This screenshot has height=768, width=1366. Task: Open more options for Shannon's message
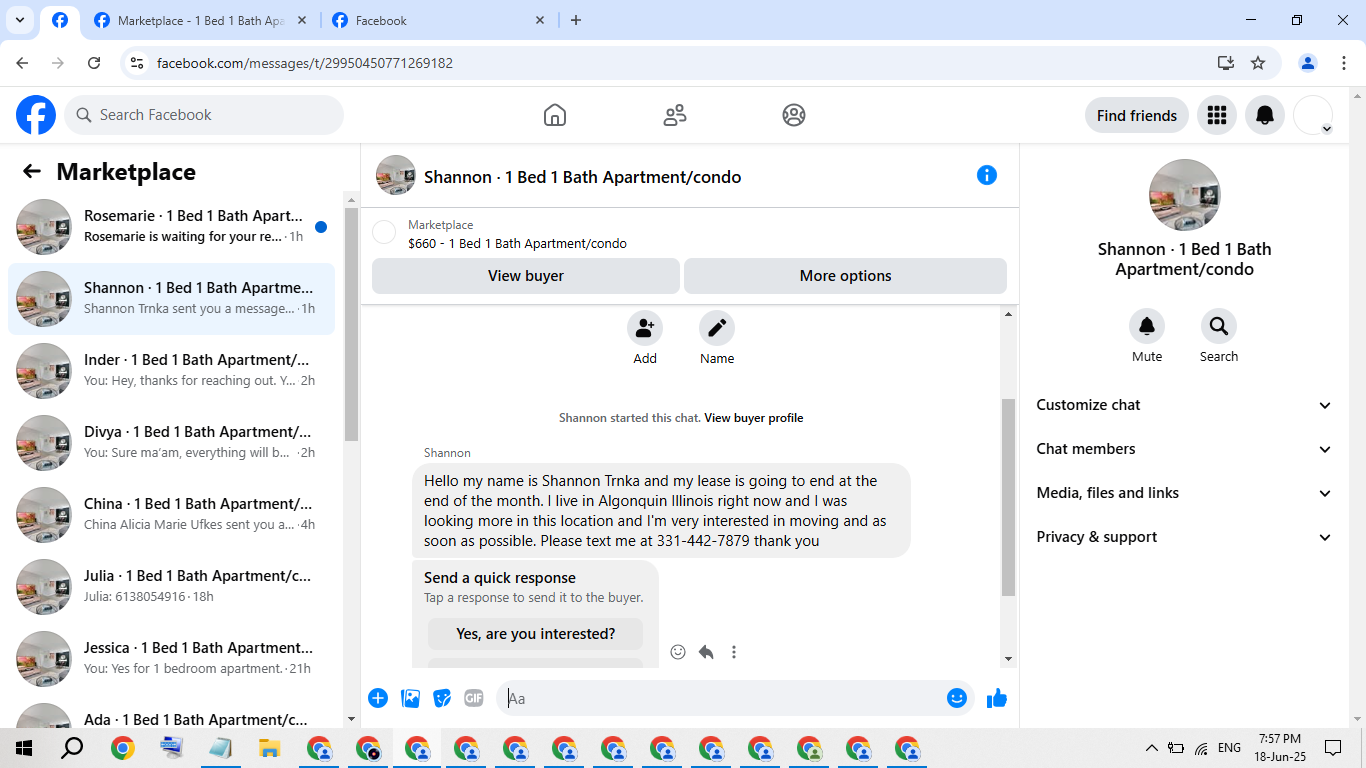(734, 652)
